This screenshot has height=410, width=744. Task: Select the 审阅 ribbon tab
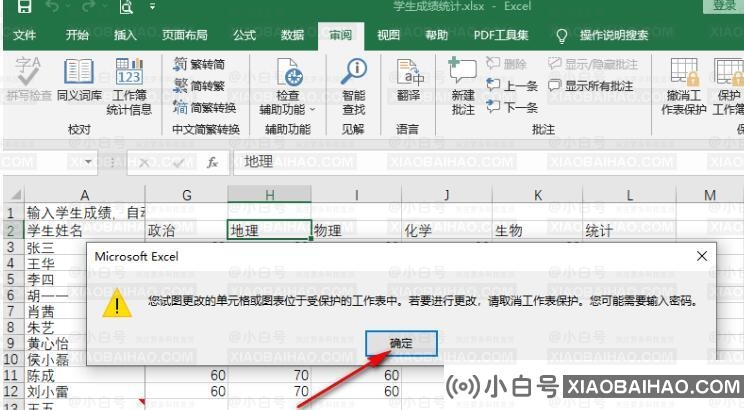[x=341, y=36]
